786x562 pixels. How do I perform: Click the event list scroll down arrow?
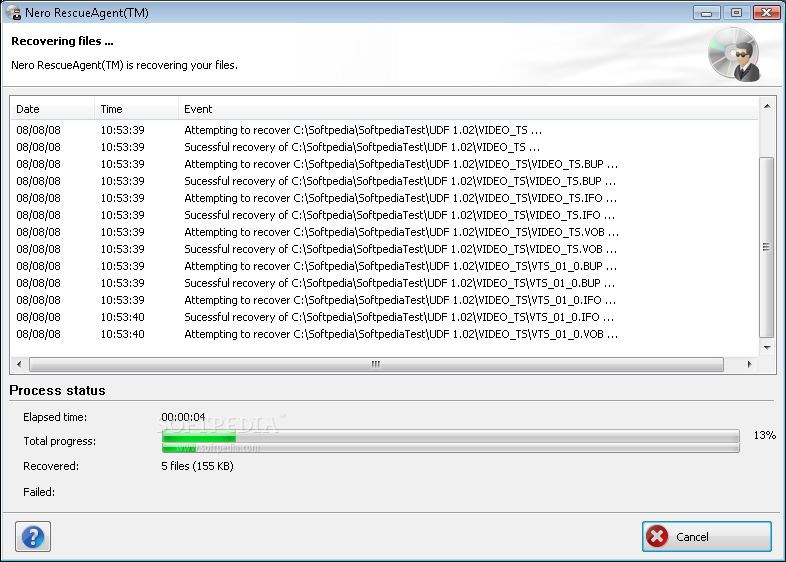pyautogui.click(x=767, y=347)
